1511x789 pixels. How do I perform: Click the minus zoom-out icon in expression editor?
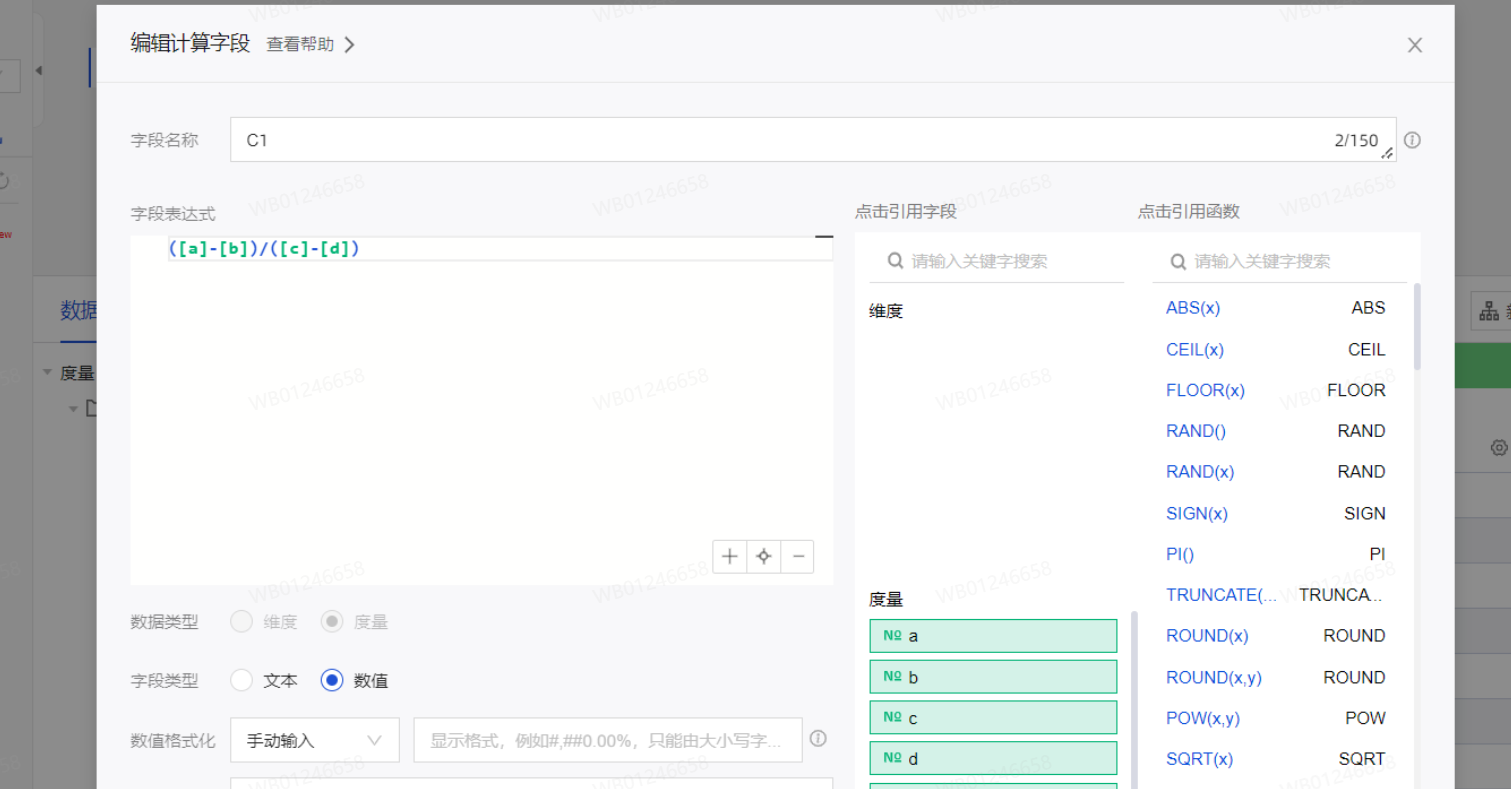797,557
